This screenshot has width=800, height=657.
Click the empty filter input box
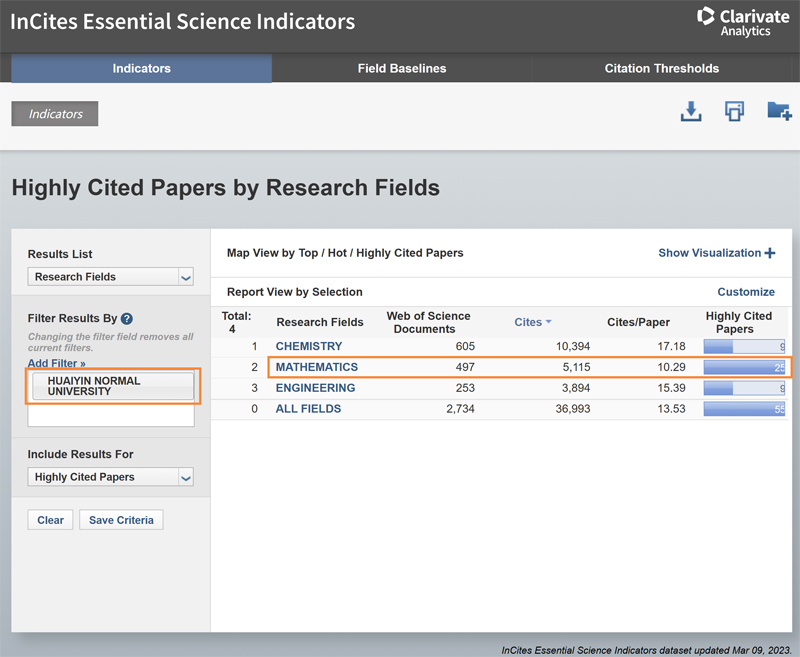(110, 416)
